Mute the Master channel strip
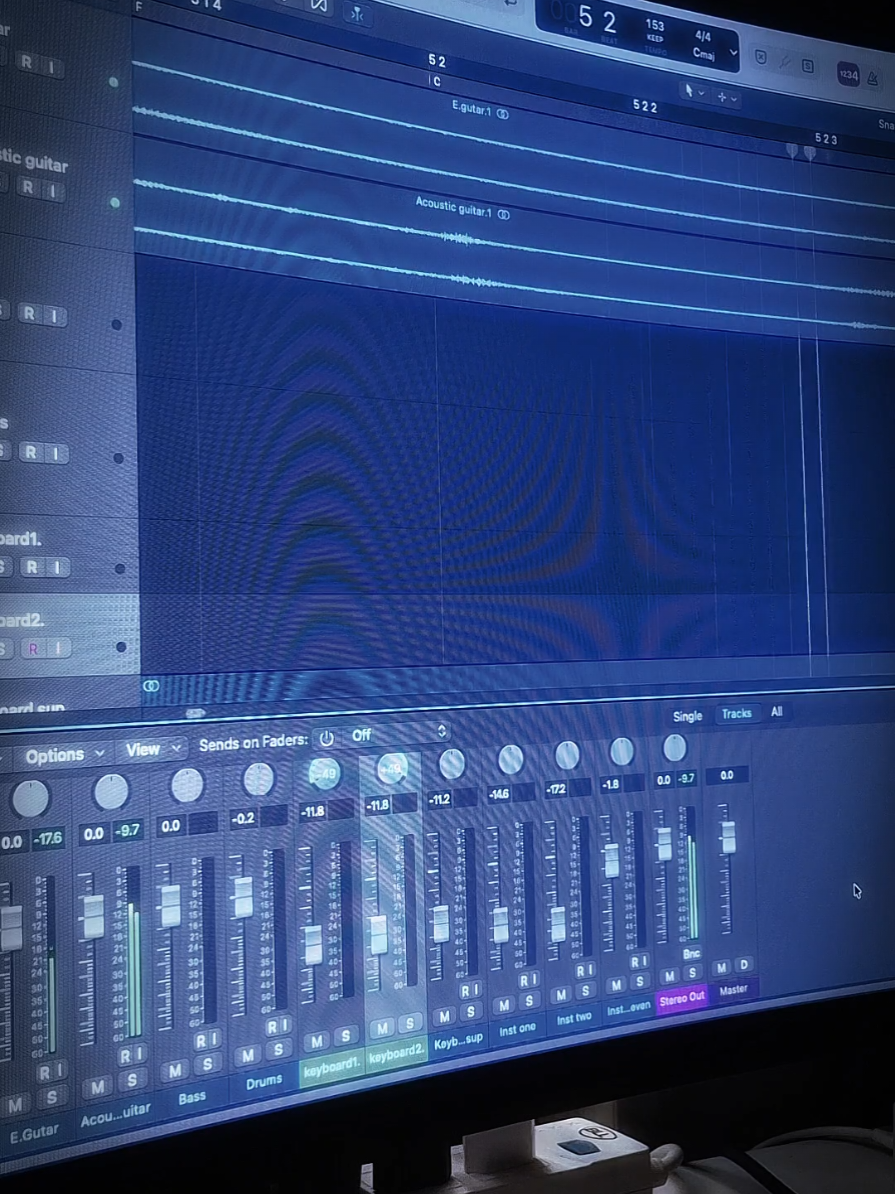 click(x=721, y=967)
